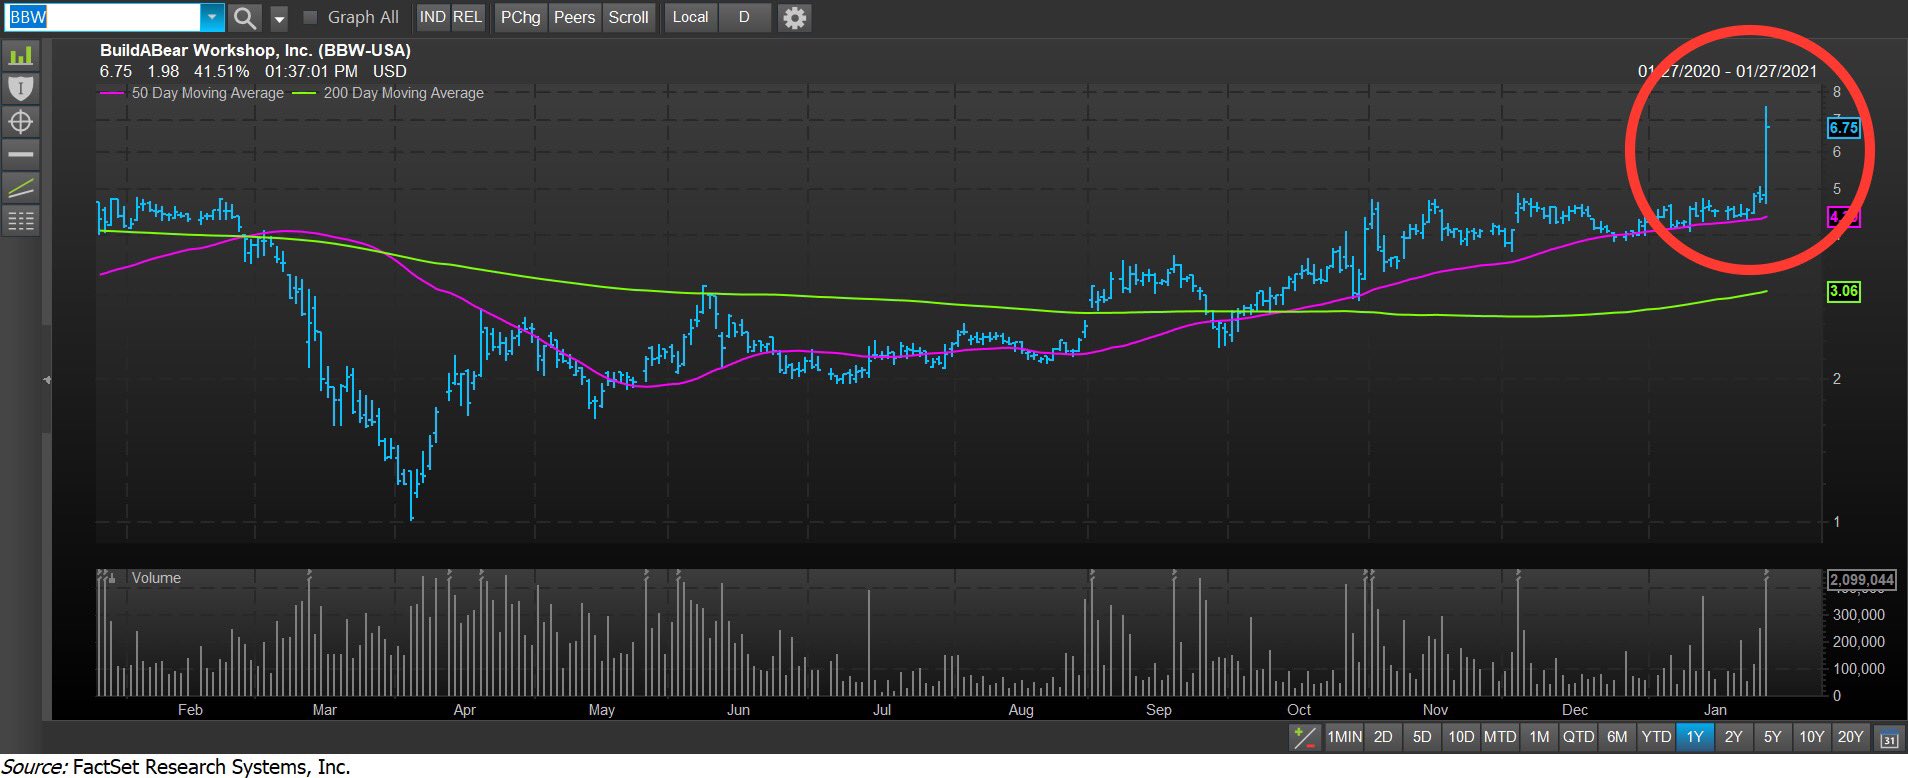Click the 2,099,044 volume value label
Screen dimensions: 1908x778
pyautogui.click(x=1861, y=579)
